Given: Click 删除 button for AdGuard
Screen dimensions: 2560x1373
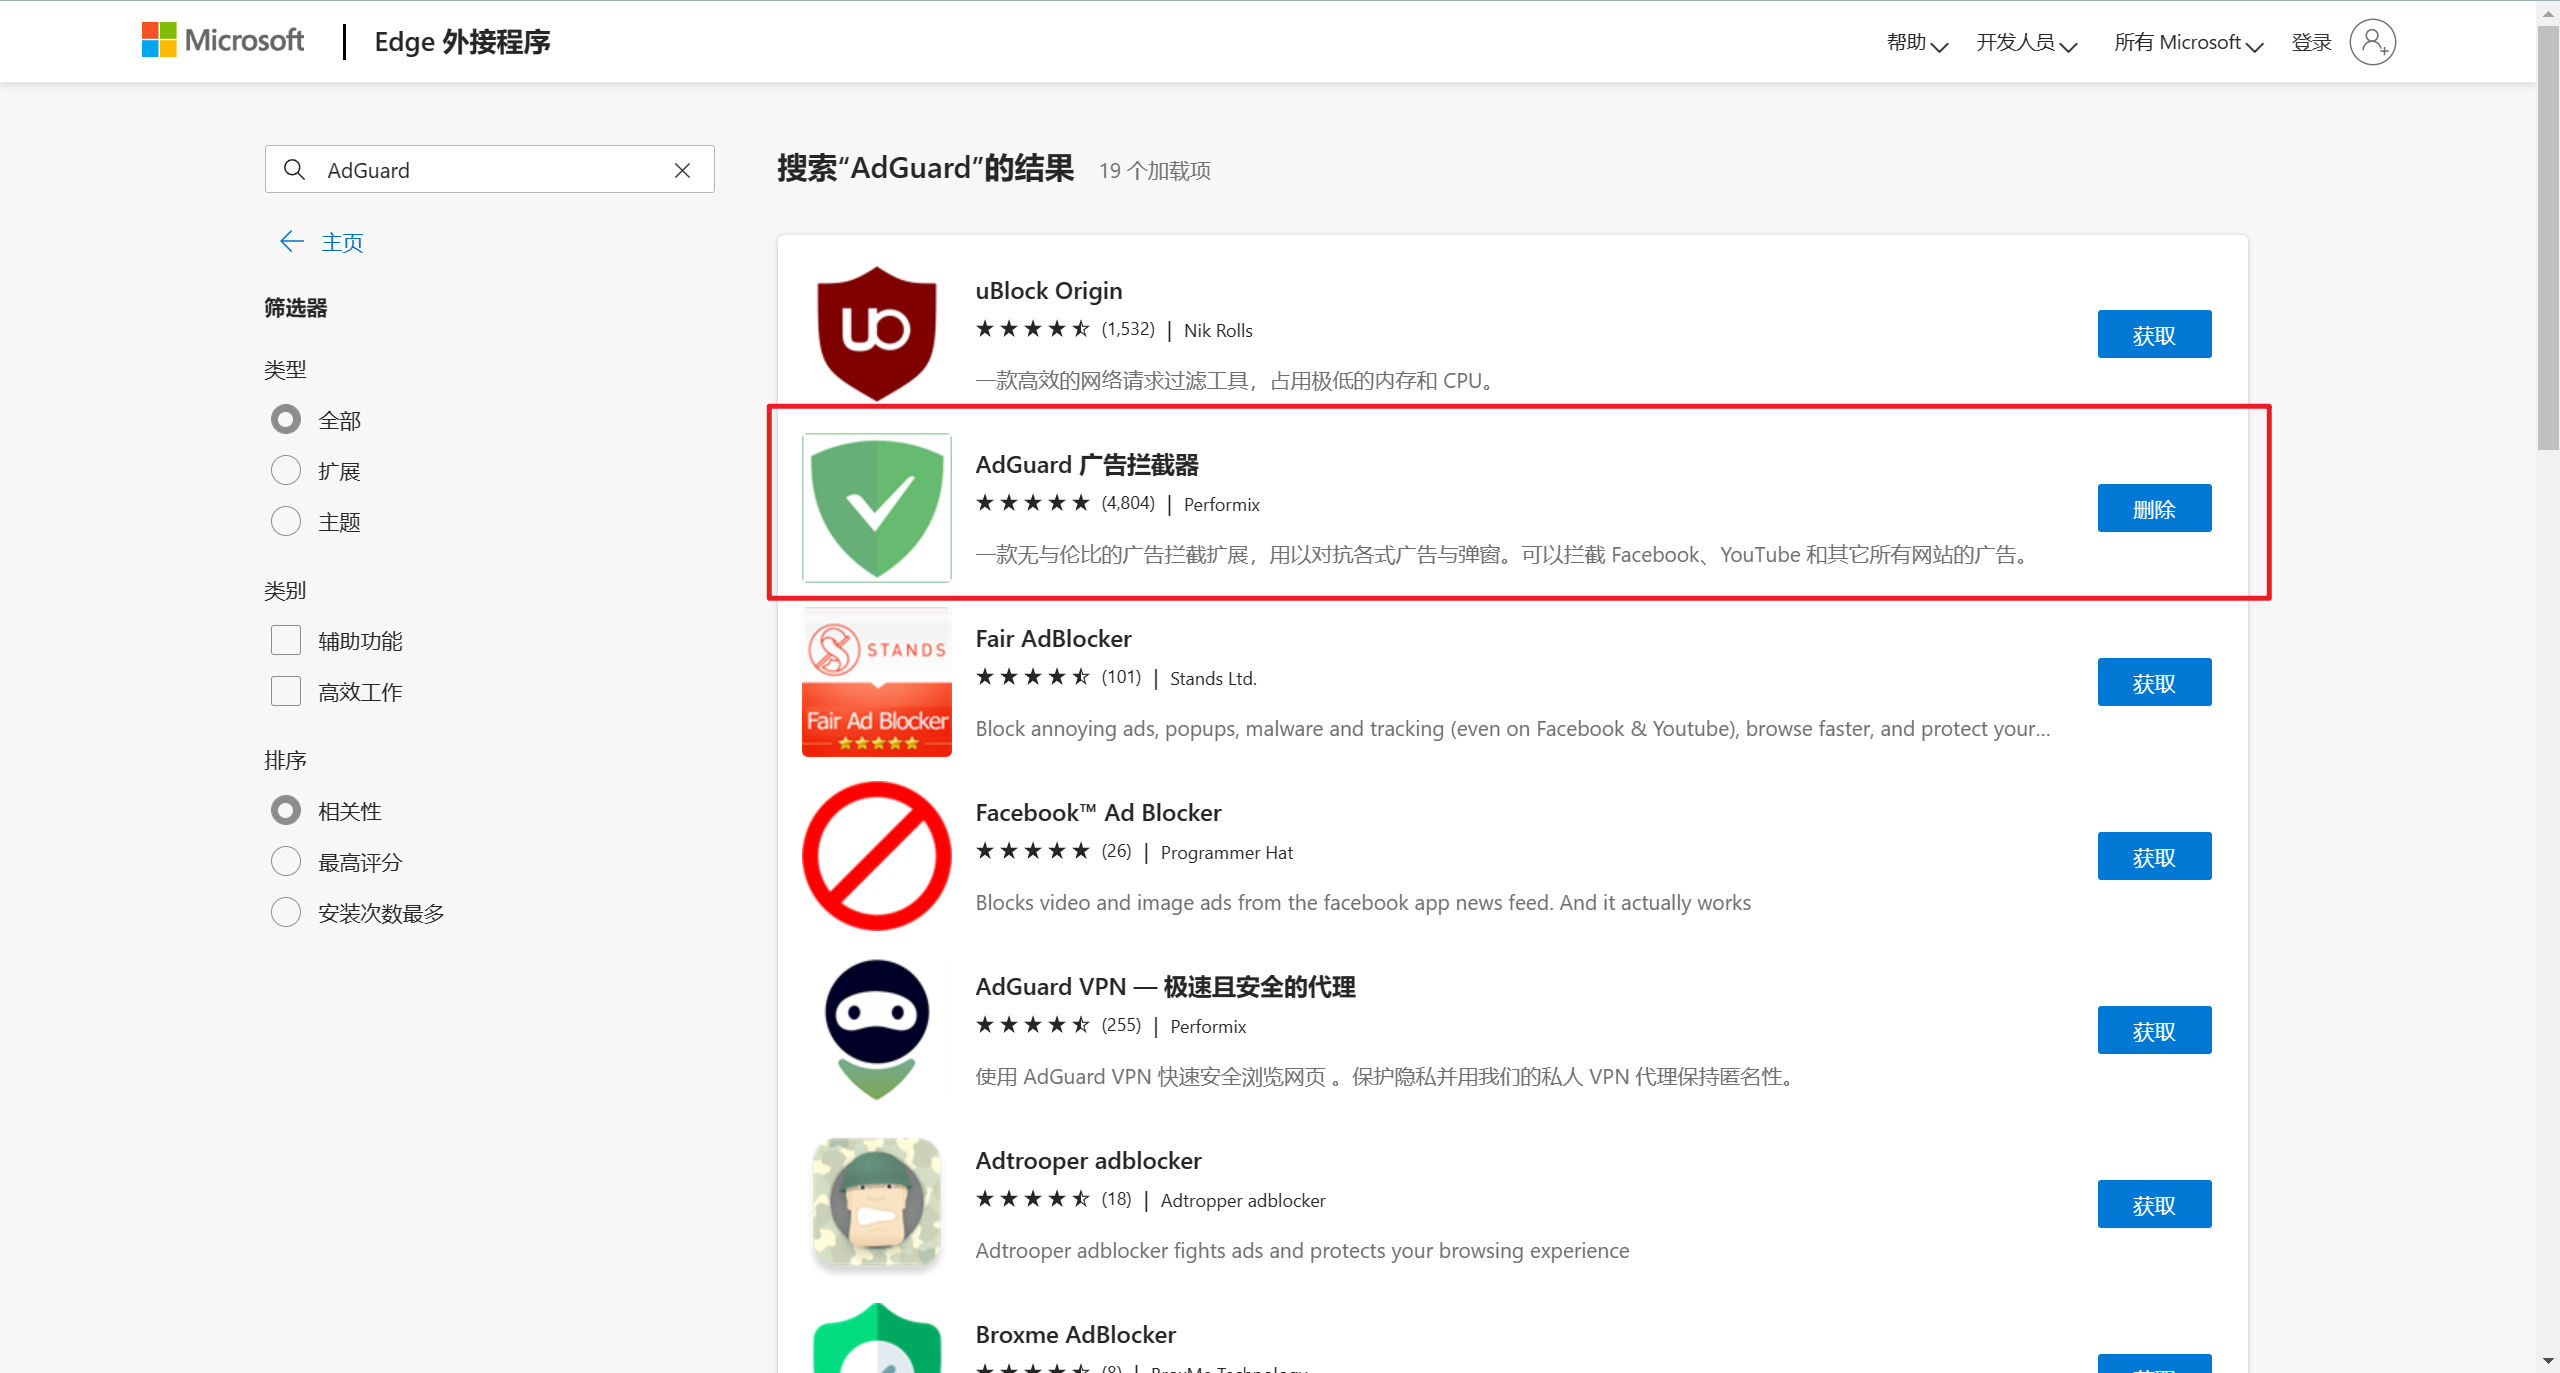Looking at the screenshot, I should click(2154, 508).
